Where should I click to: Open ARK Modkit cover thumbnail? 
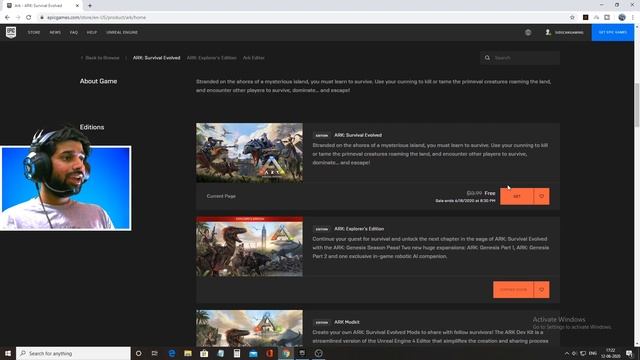click(x=249, y=328)
